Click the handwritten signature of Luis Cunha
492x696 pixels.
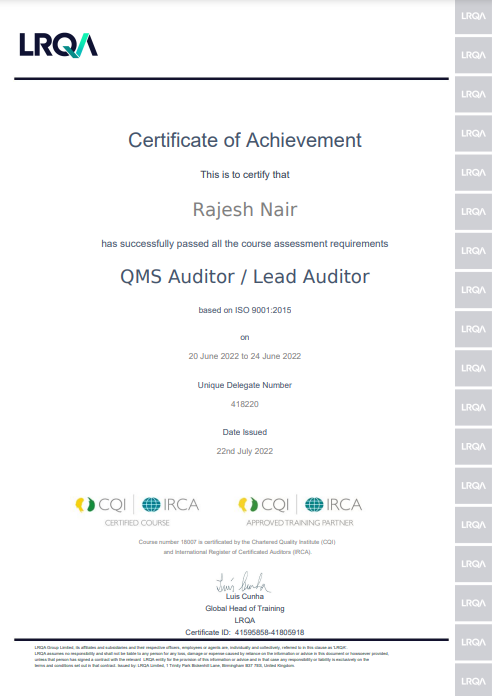pos(243,582)
